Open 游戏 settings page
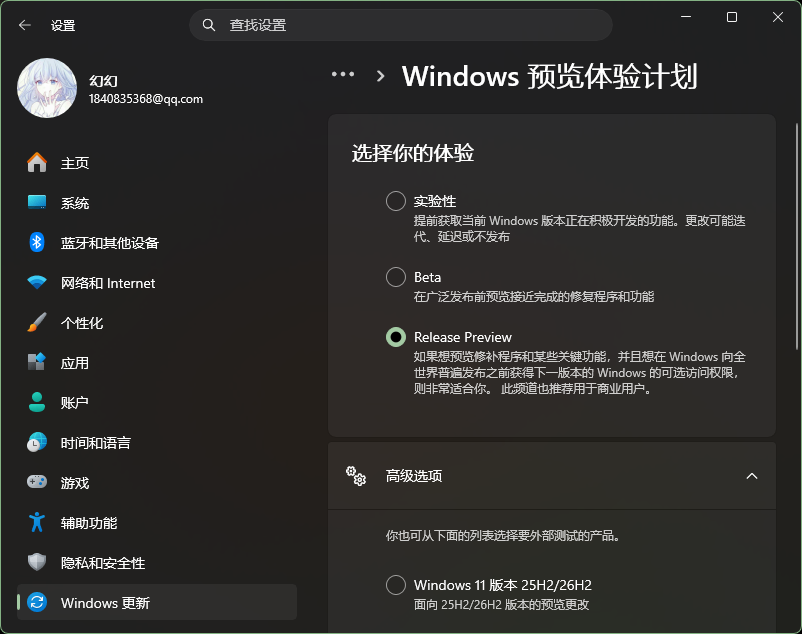Screen dimensions: 802x634 [x=157, y=482]
